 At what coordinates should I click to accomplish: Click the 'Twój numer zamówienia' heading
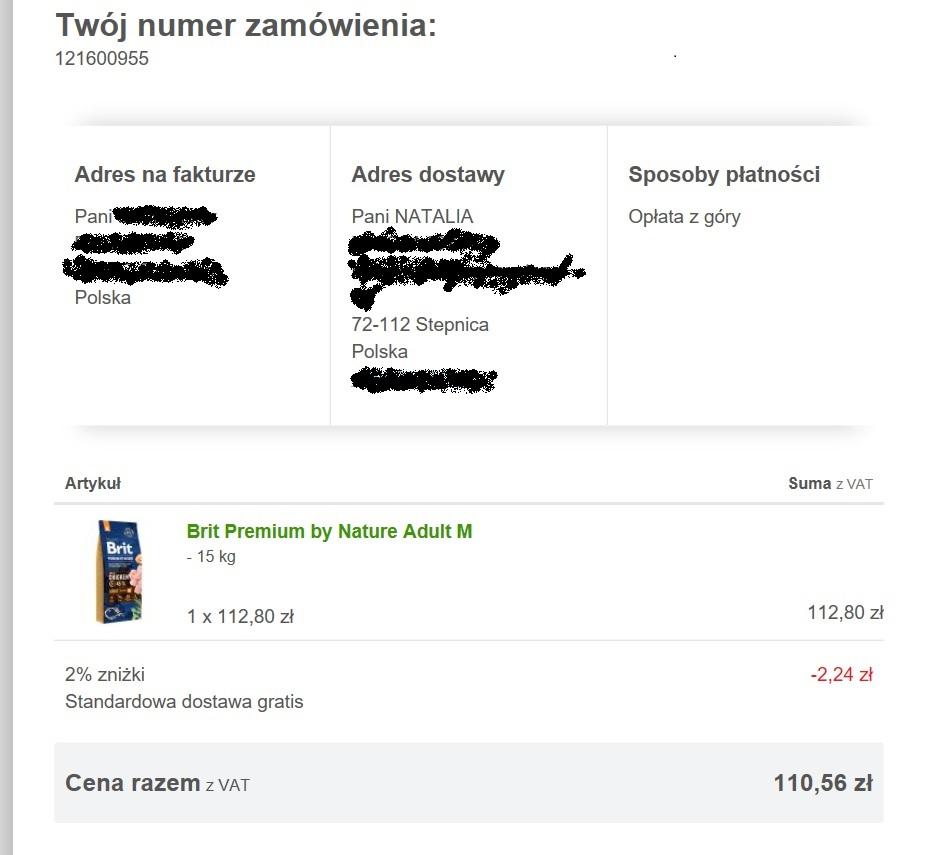[246, 26]
